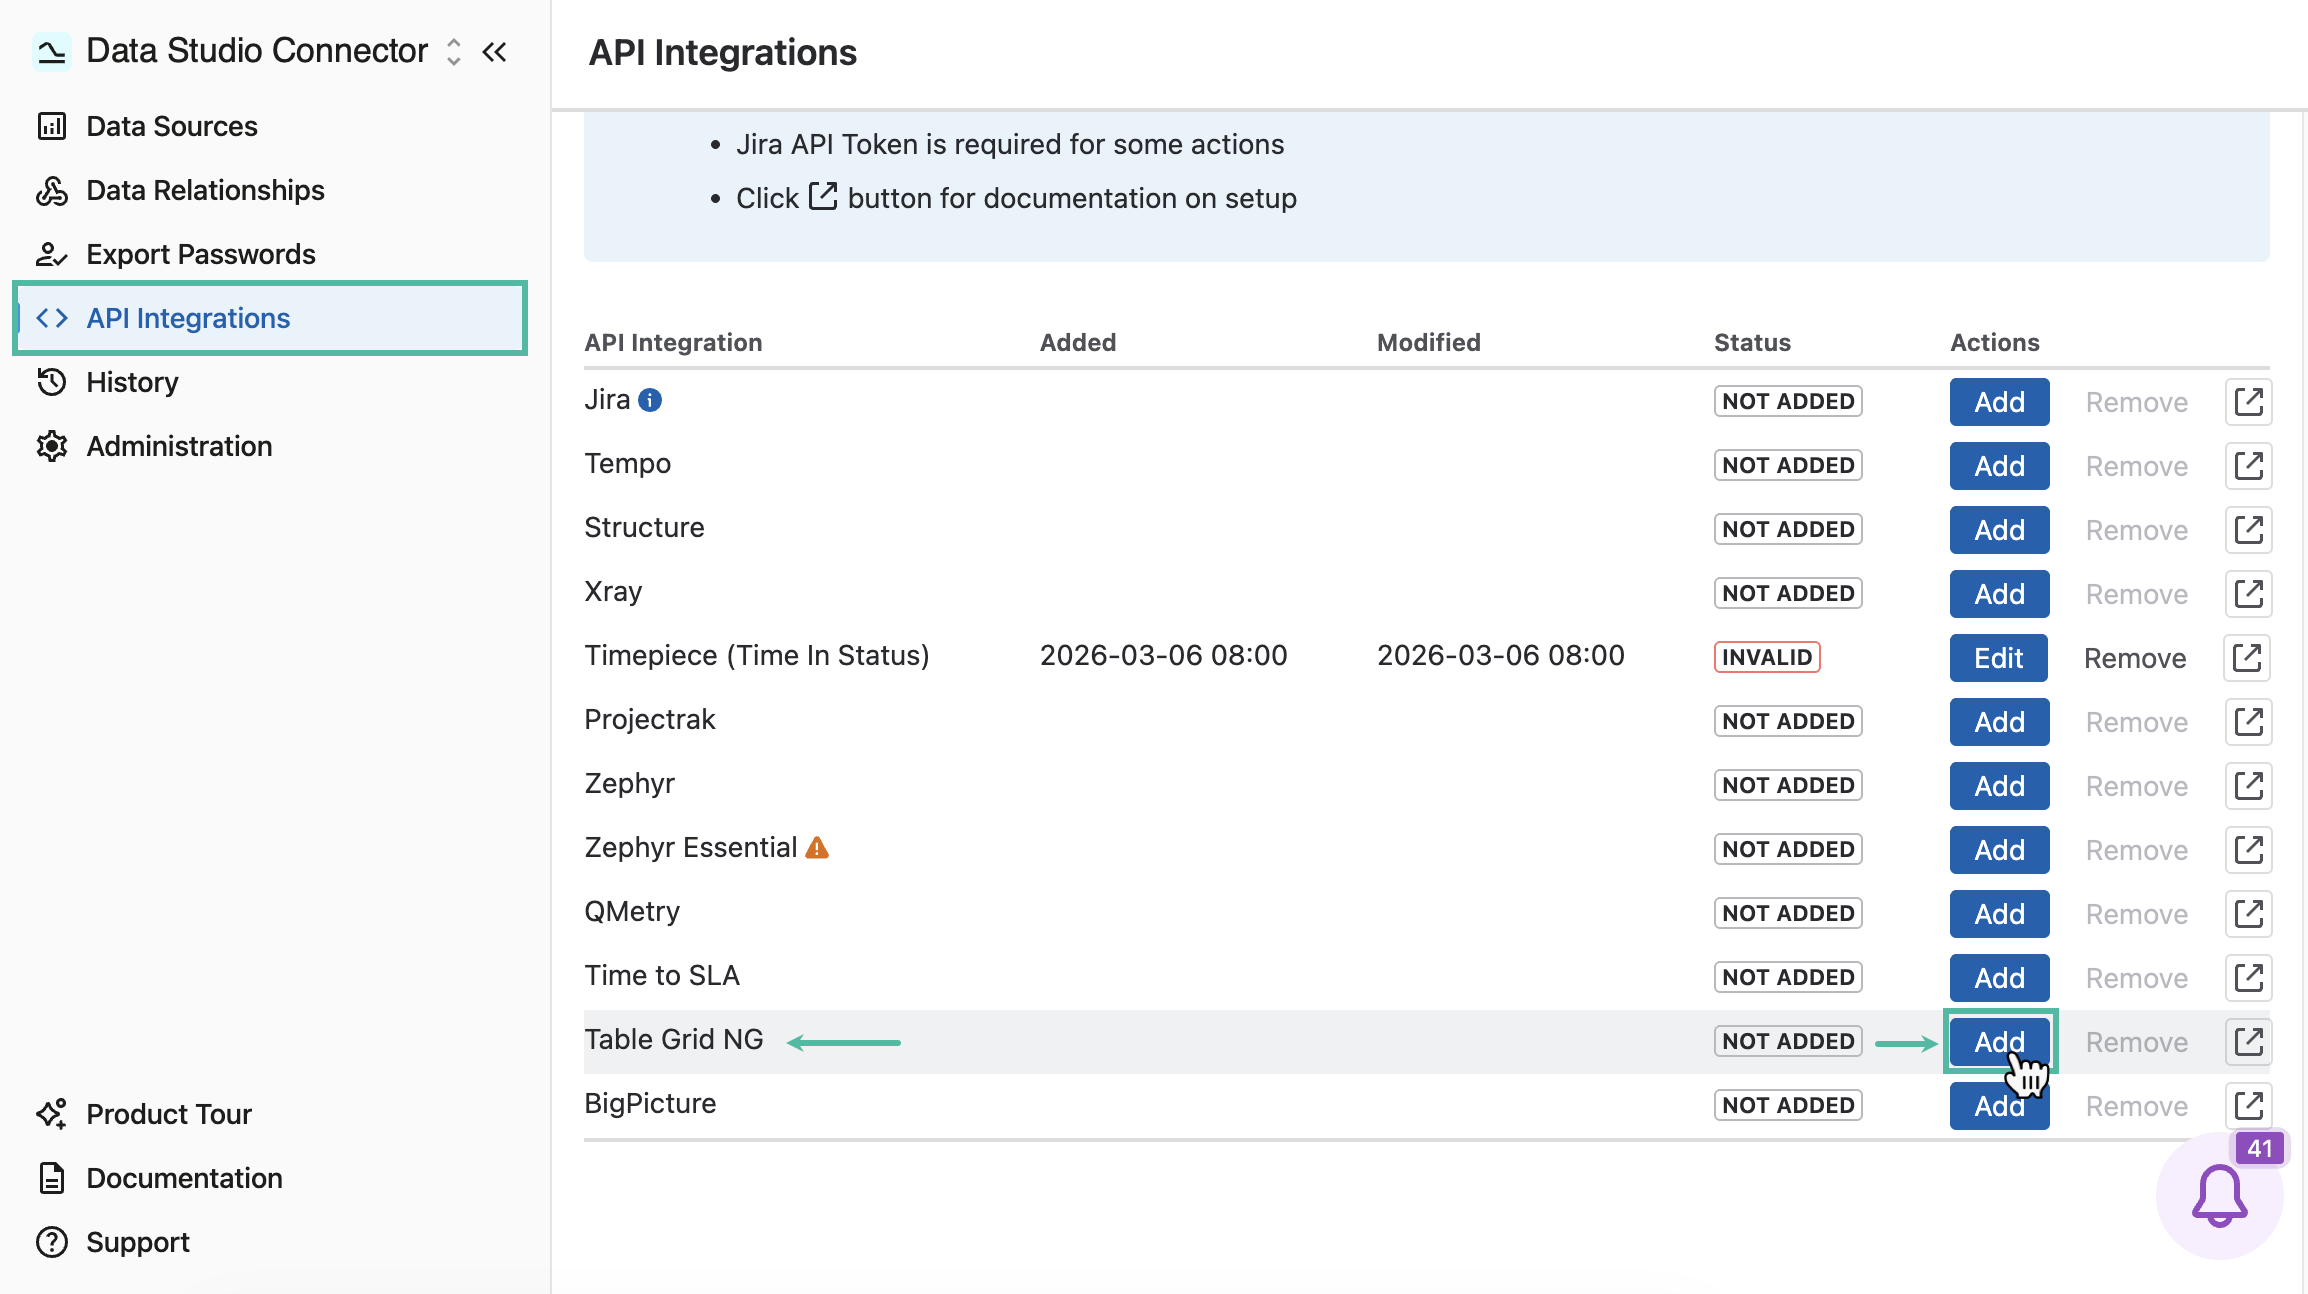Add the Time to SLA integration
This screenshot has height=1294, width=2308.
pos(1999,978)
